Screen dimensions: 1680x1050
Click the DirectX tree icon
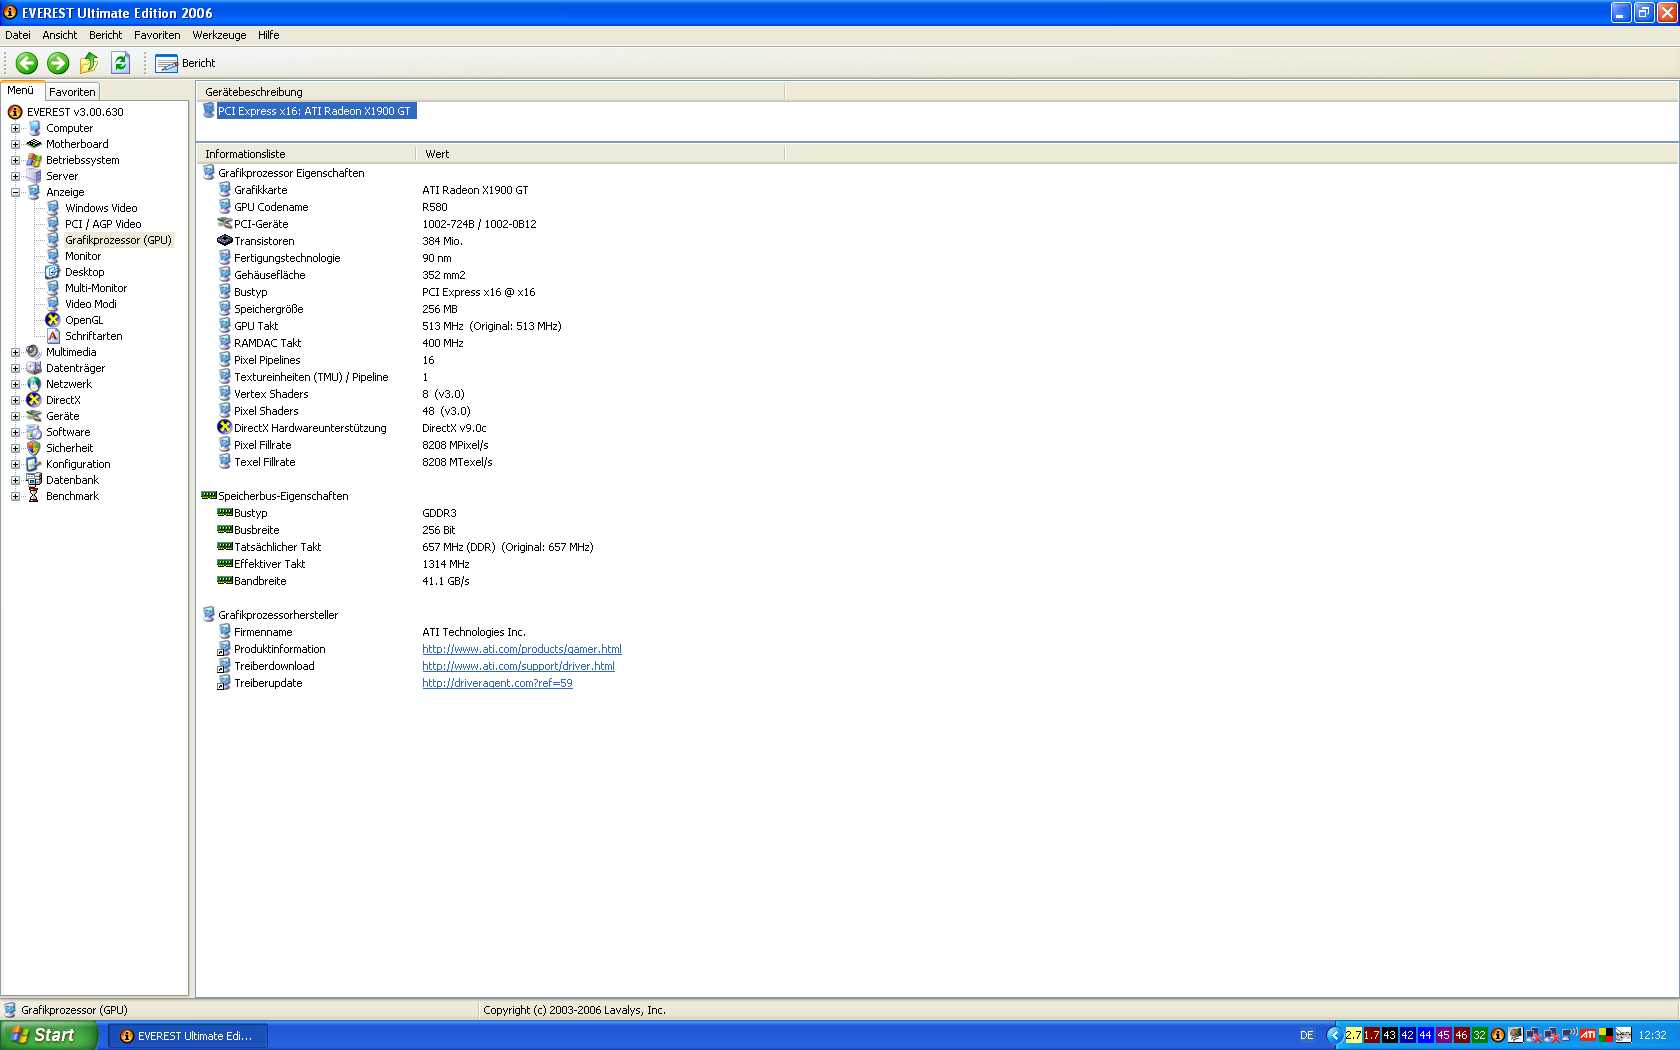(33, 400)
